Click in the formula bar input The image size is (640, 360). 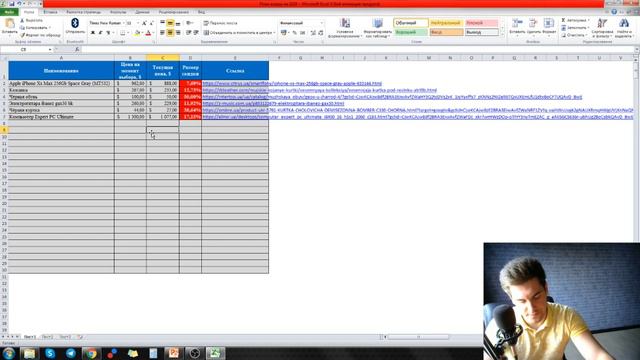coord(357,49)
